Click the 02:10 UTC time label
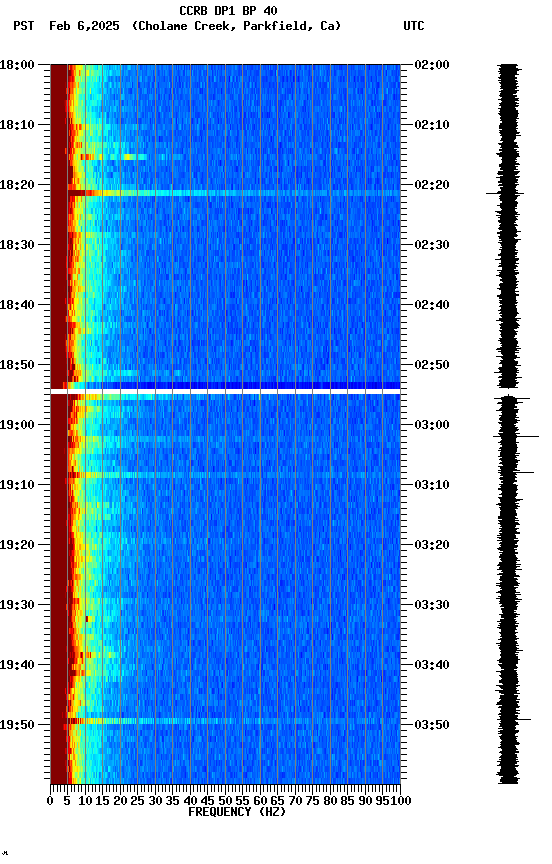The width and height of the screenshot is (552, 864). point(432,125)
